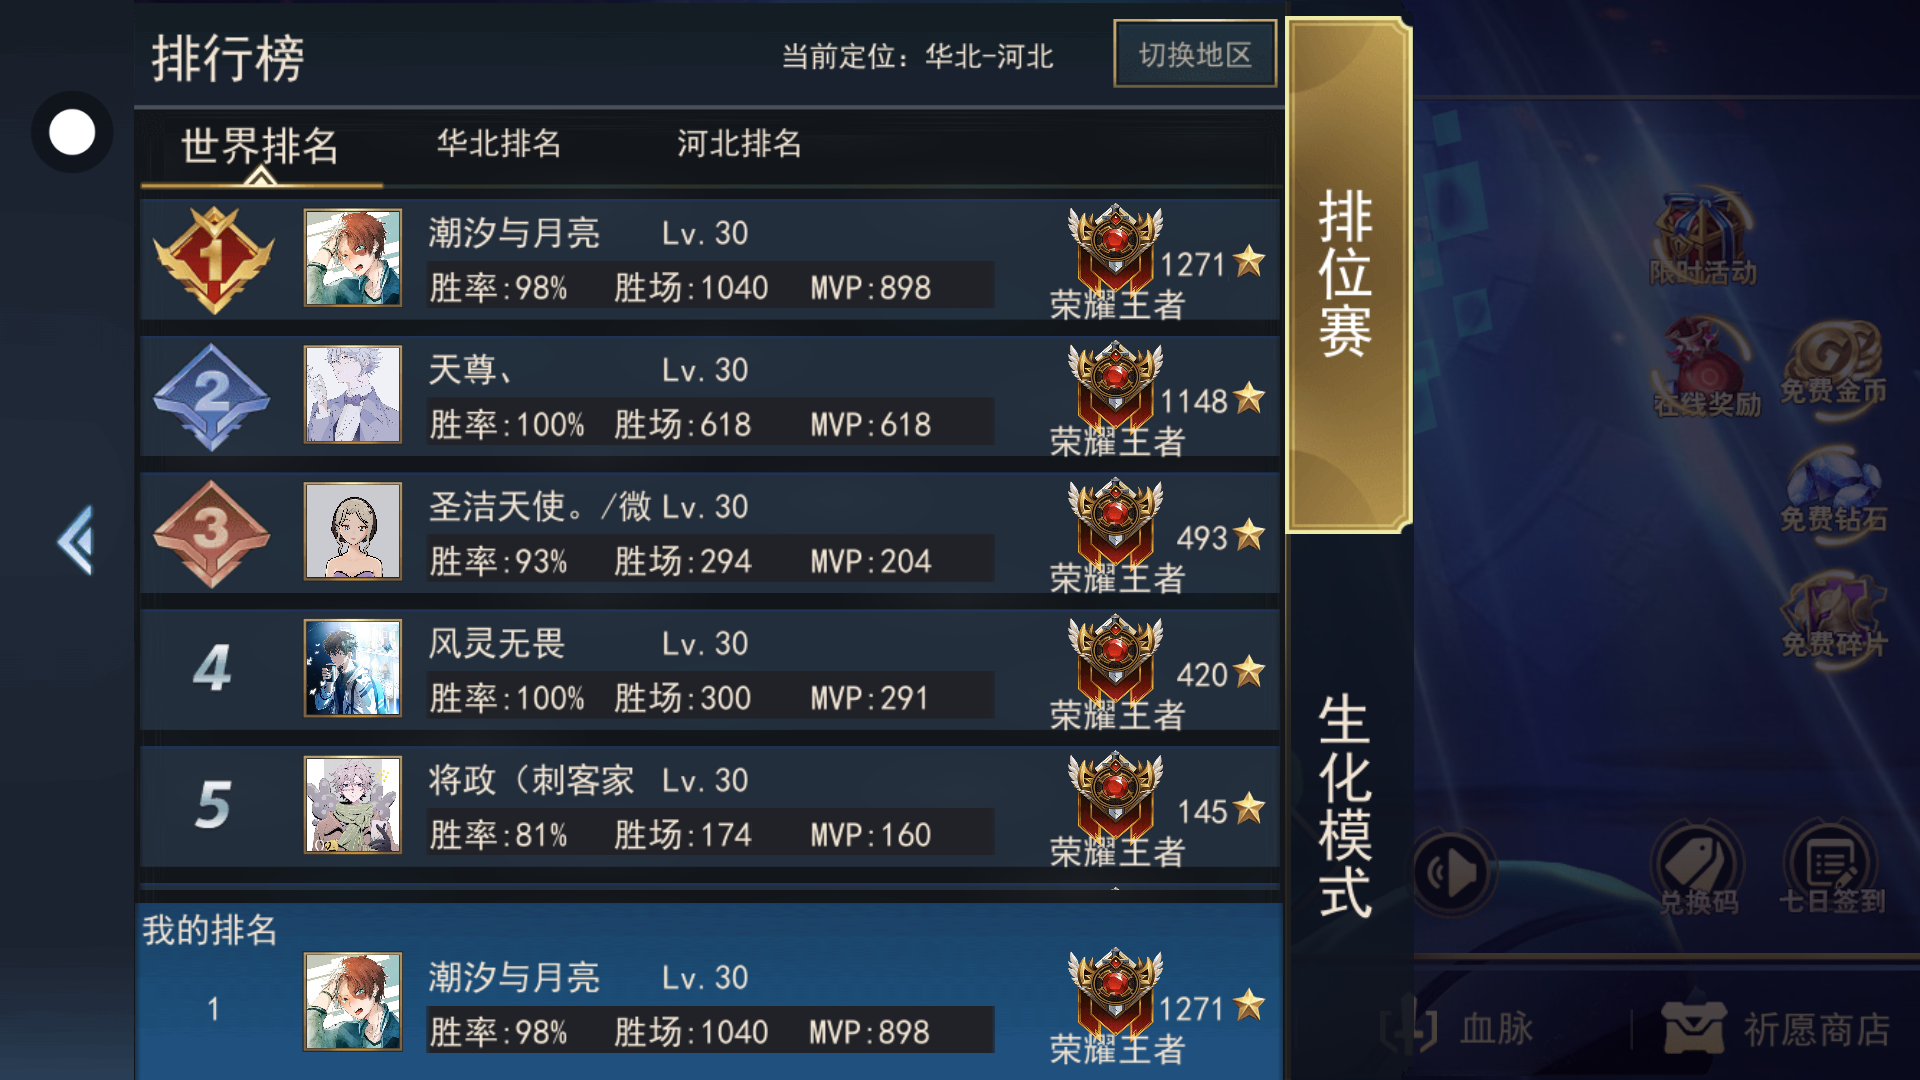The height and width of the screenshot is (1080, 1920).
Task: Switch to the 华北排名 tab
Action: 498,144
